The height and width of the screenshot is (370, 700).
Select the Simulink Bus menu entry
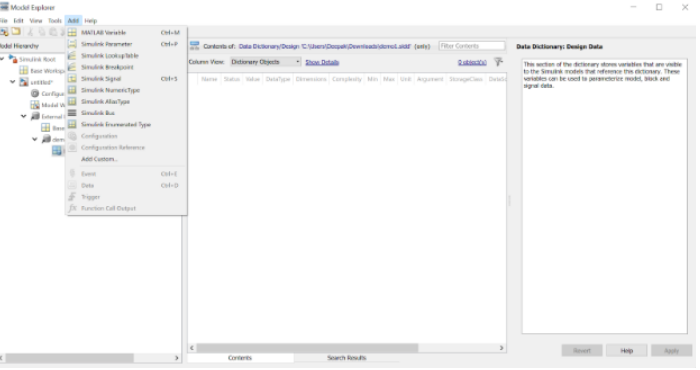[126, 113]
